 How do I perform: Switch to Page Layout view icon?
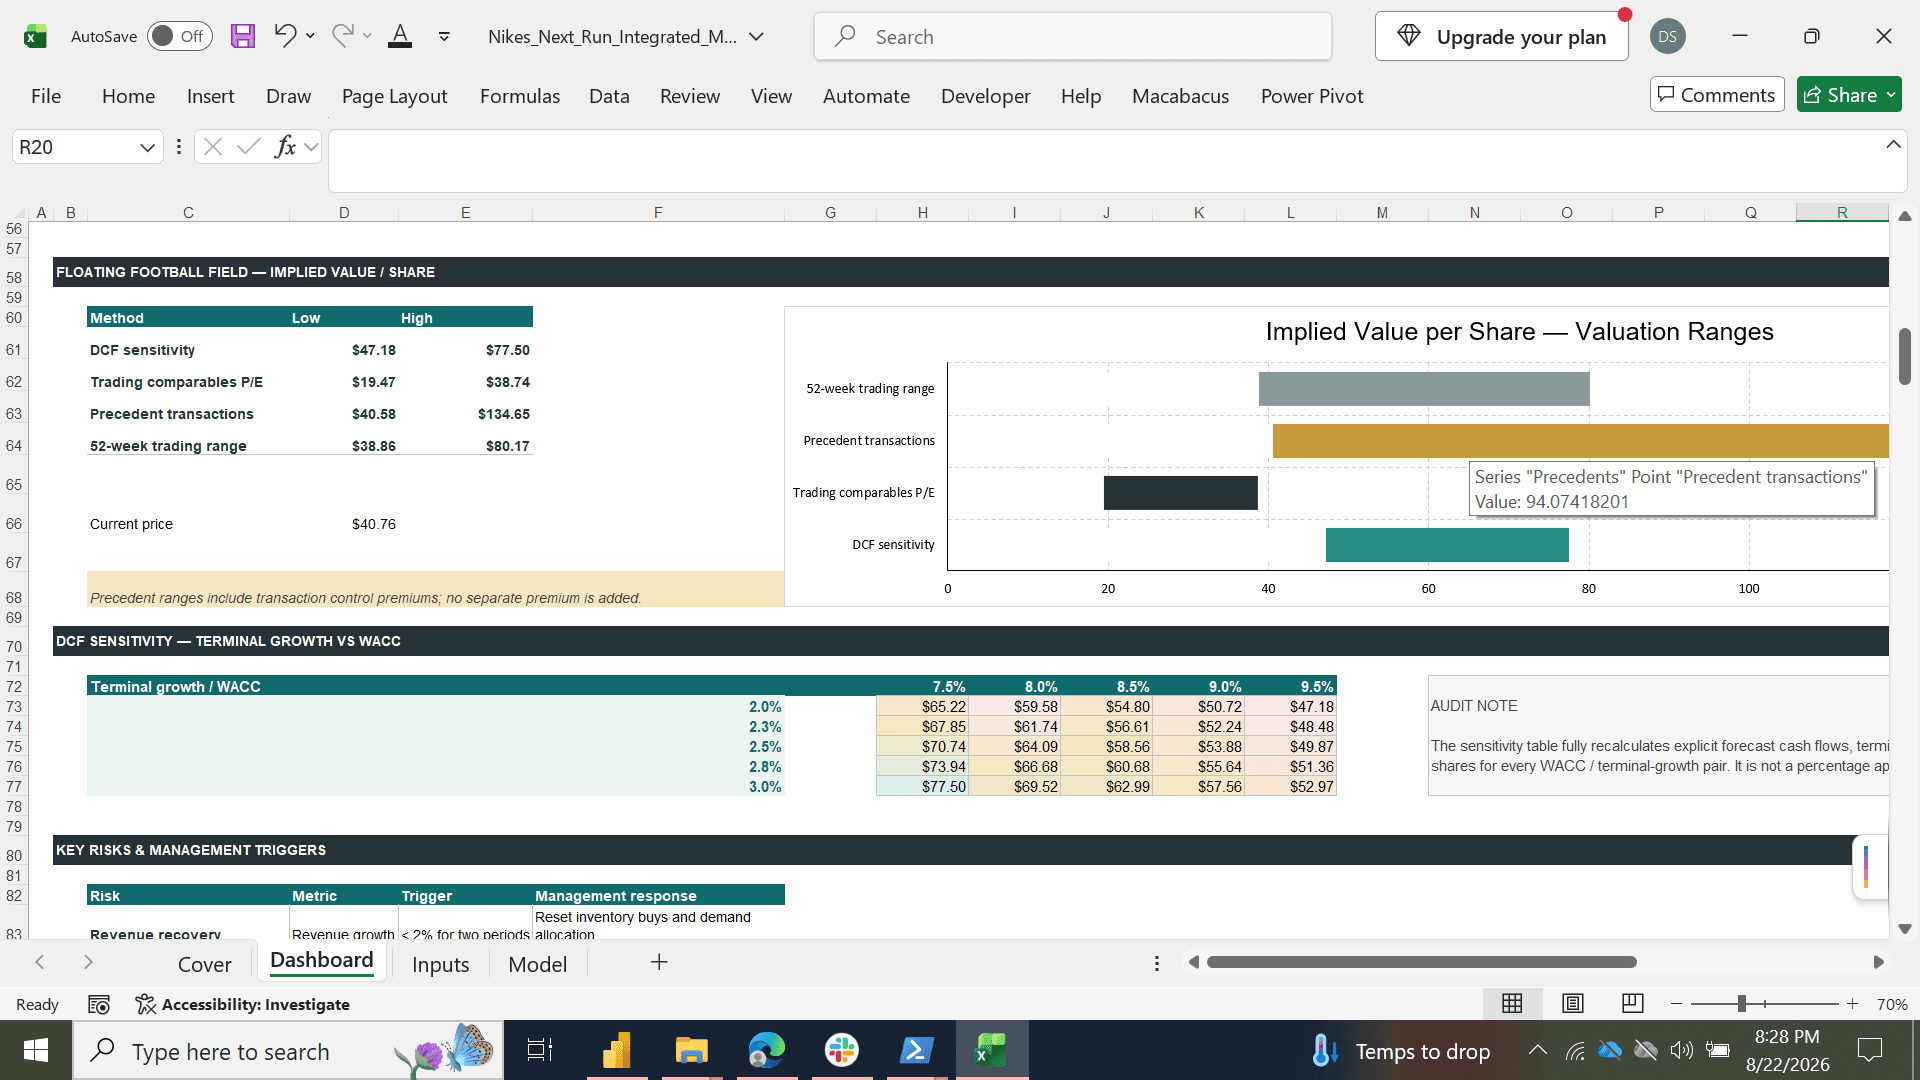click(1572, 1003)
